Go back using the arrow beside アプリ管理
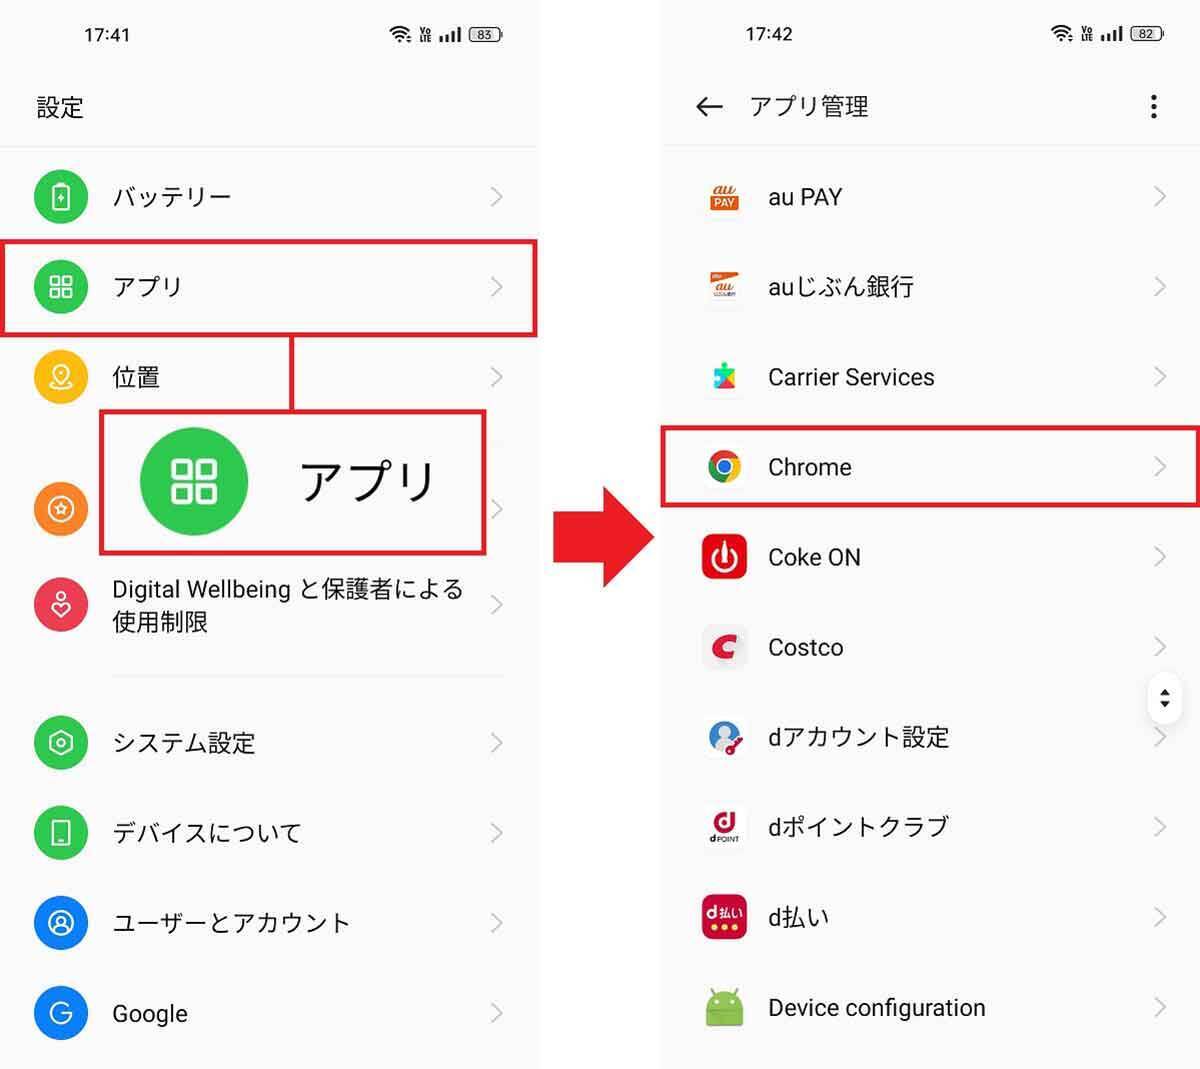 [709, 107]
